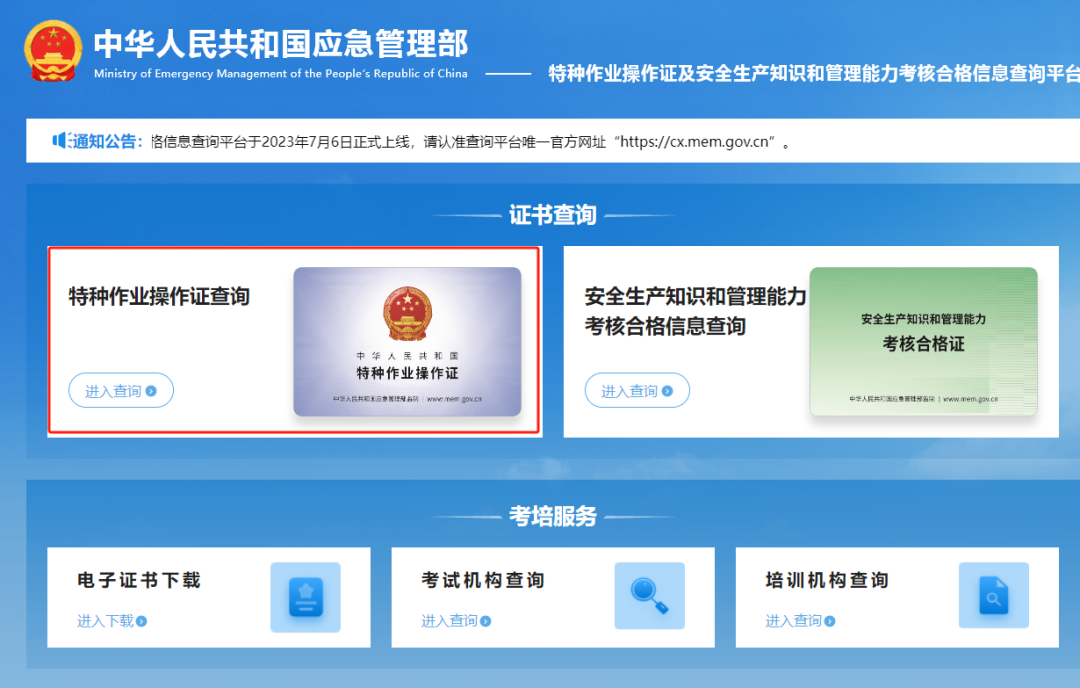Open 安全生产知识和管理能力考核合格信息查询 query
Image resolution: width=1080 pixels, height=688 pixels.
point(637,390)
